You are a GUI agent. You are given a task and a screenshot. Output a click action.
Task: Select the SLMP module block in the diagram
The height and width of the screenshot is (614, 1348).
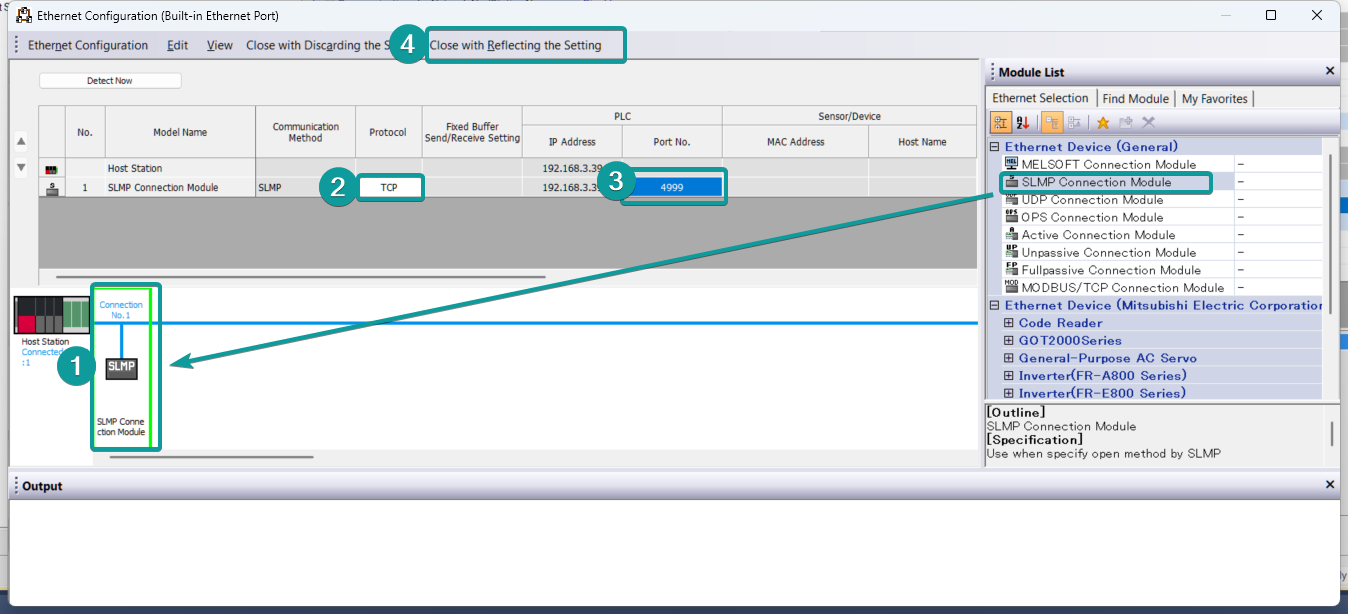(121, 367)
